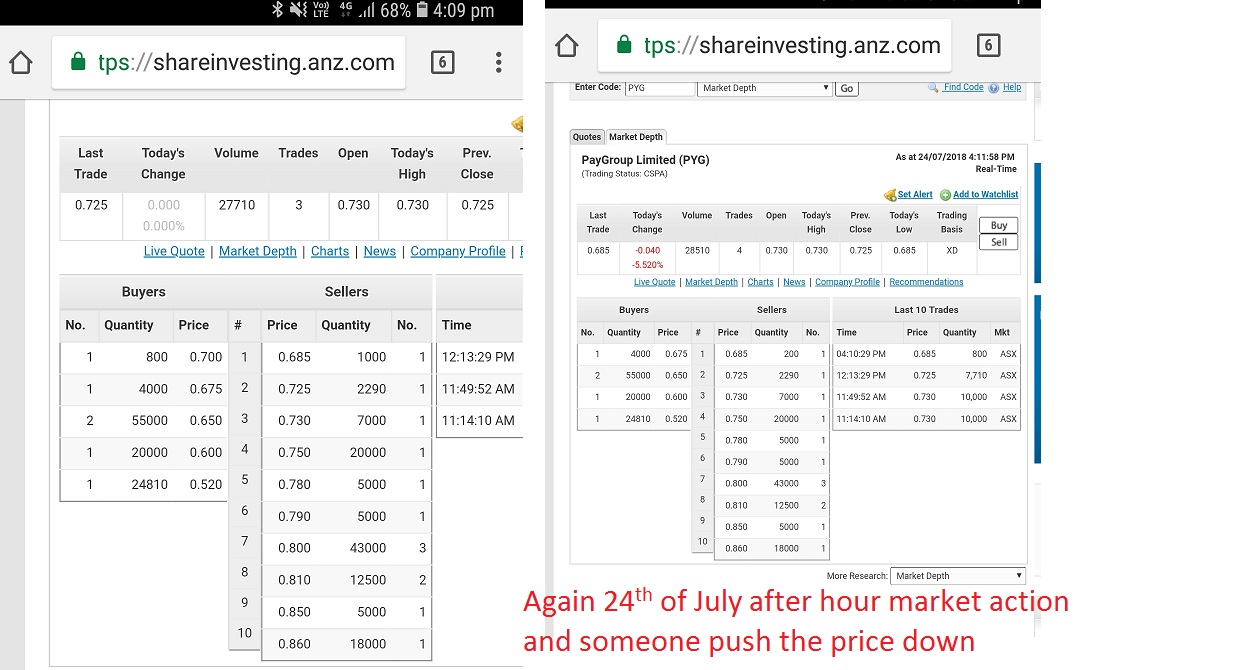Click the 27710 Volume value in the left screenshot
The image size is (1248, 670).
(237, 205)
